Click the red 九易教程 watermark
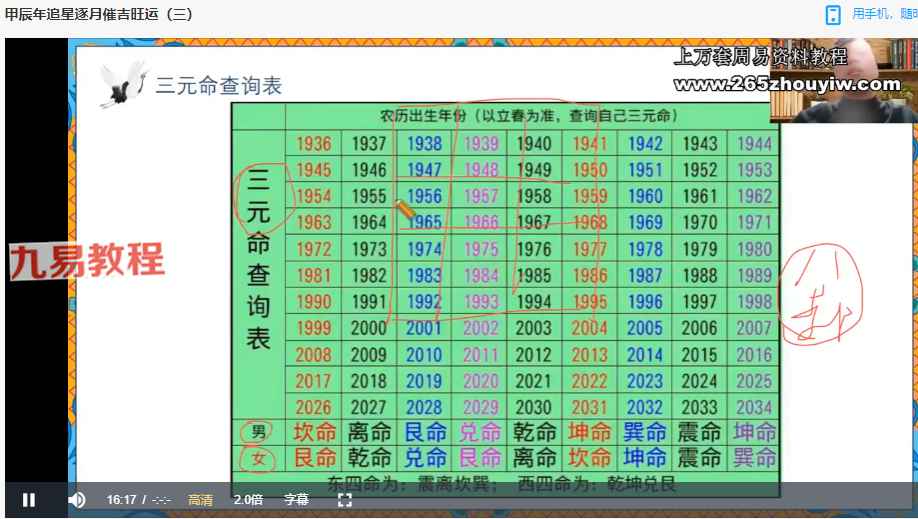 (87, 261)
